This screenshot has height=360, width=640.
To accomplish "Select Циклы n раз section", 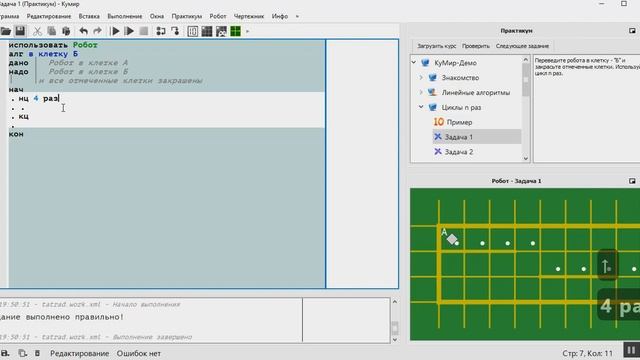I will [461, 107].
